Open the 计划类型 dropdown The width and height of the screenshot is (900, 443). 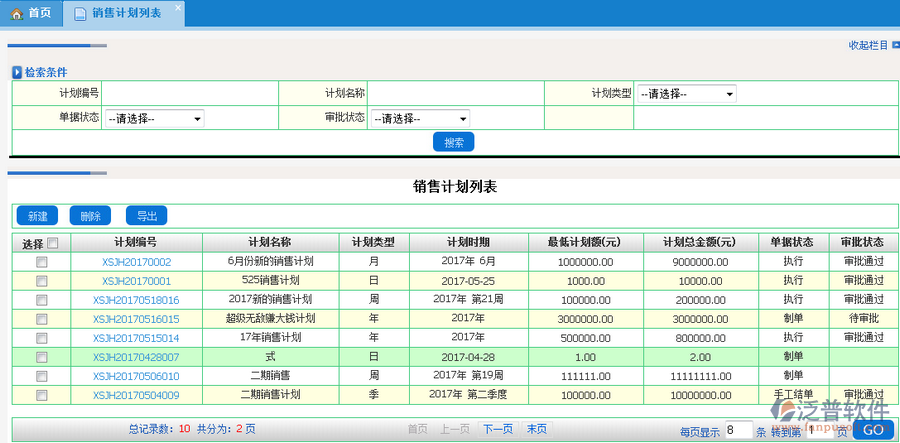(x=687, y=94)
